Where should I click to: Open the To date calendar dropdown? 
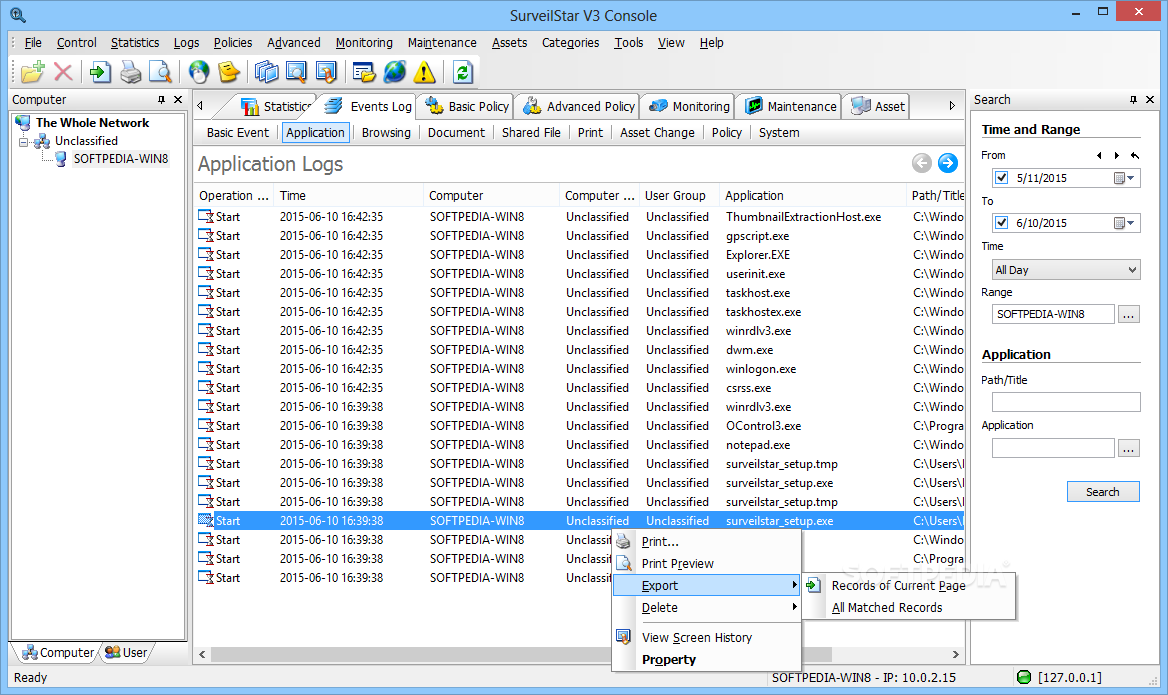coord(1124,223)
